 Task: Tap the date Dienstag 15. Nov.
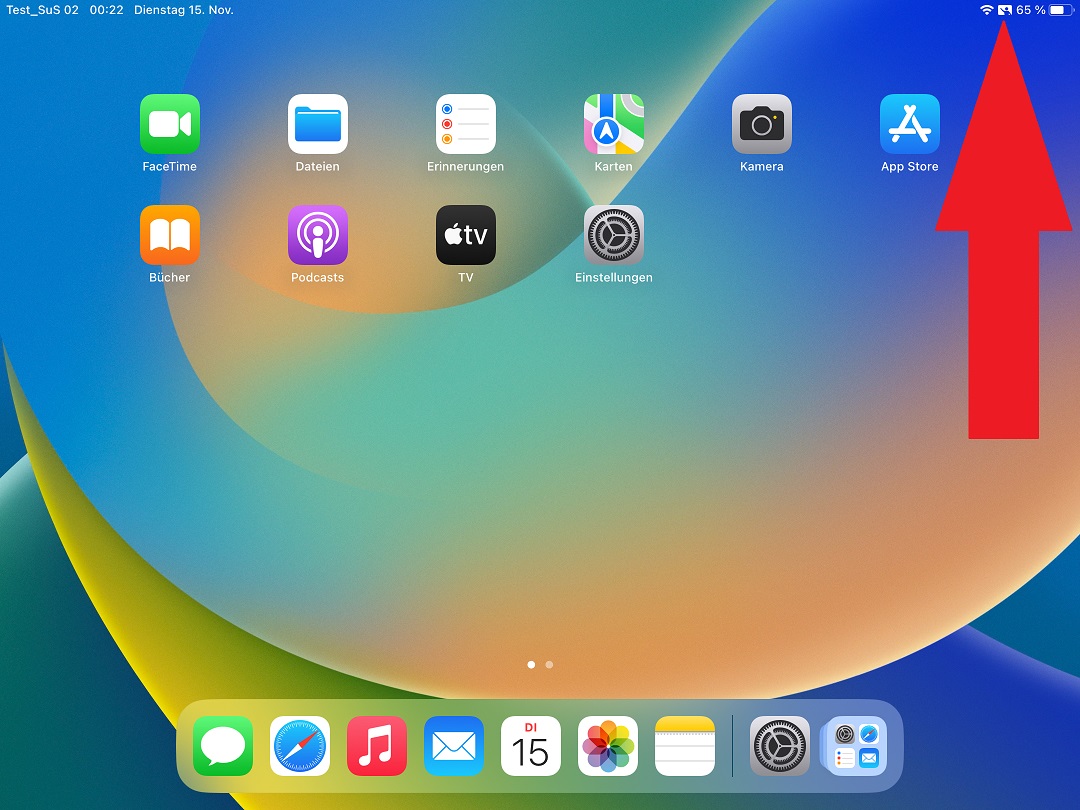[184, 10]
